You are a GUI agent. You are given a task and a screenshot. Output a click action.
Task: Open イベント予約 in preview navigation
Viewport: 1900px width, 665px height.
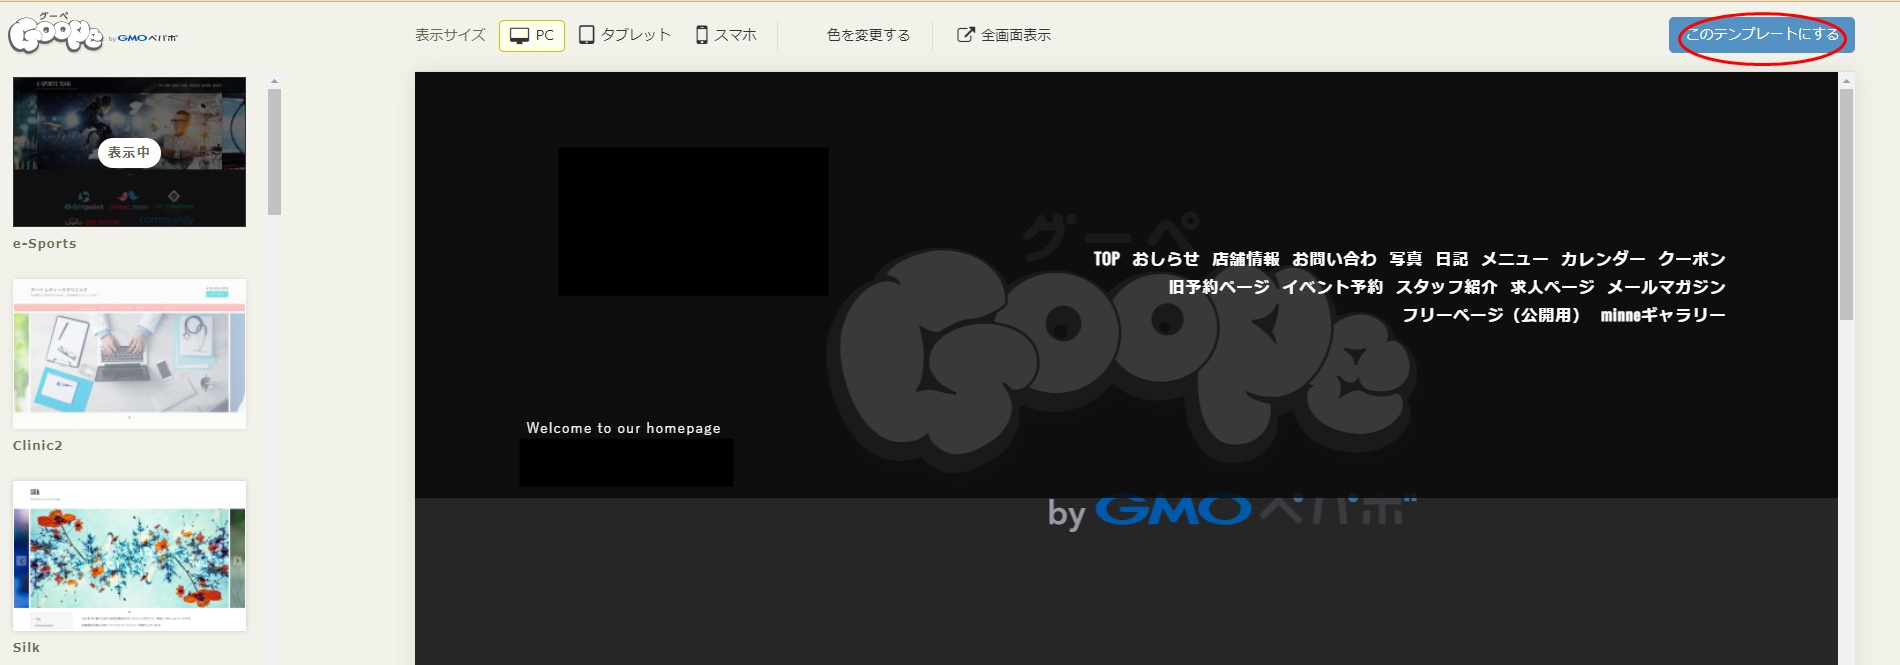pyautogui.click(x=1332, y=287)
